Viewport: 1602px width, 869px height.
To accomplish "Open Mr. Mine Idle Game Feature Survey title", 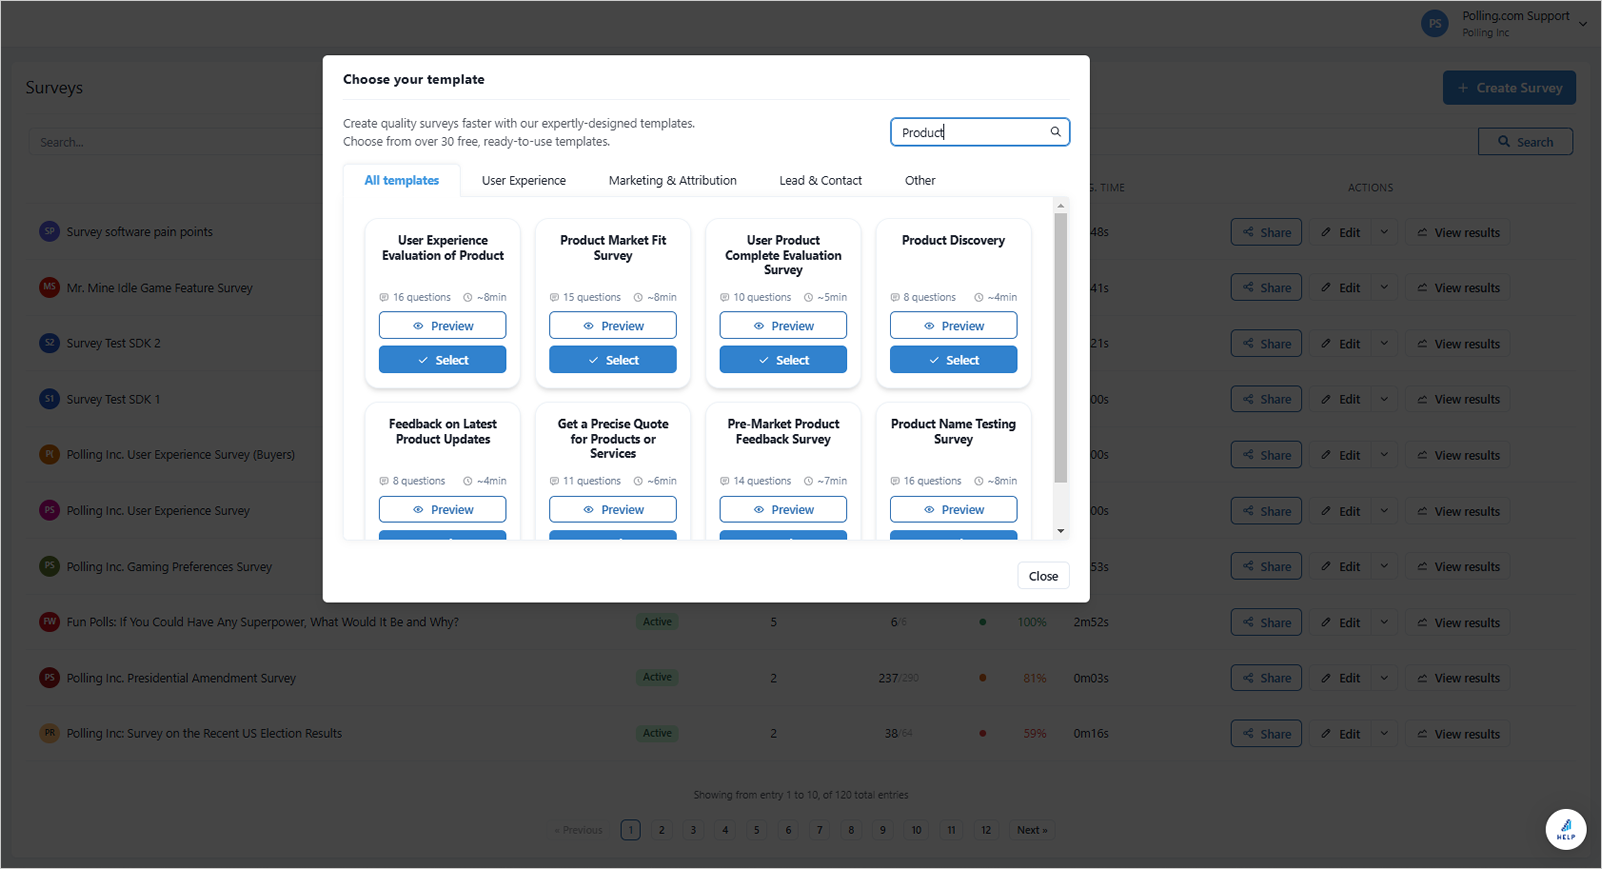I will point(160,288).
